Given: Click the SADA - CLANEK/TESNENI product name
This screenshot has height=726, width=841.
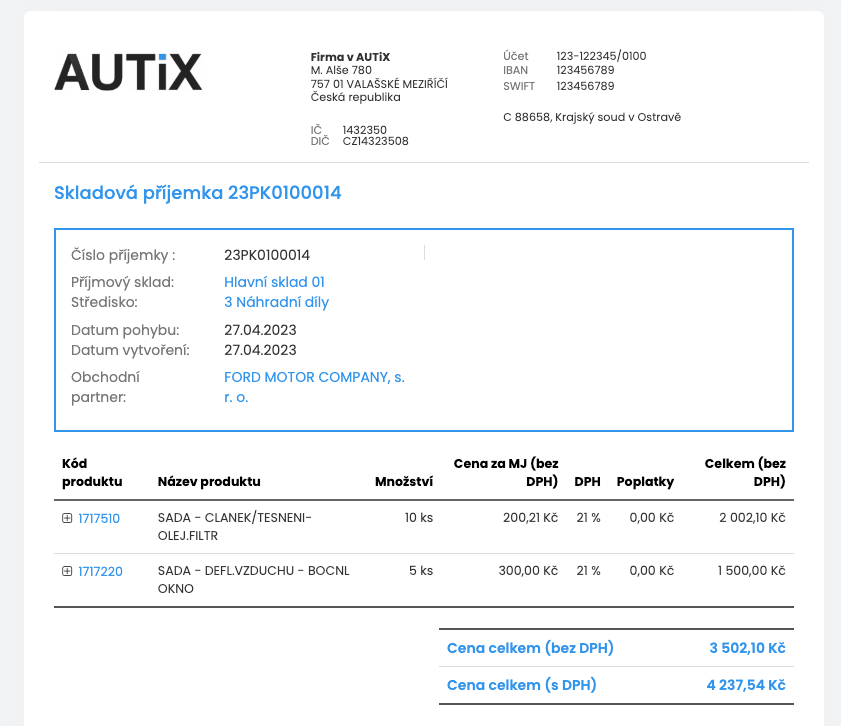Looking at the screenshot, I should tap(235, 518).
